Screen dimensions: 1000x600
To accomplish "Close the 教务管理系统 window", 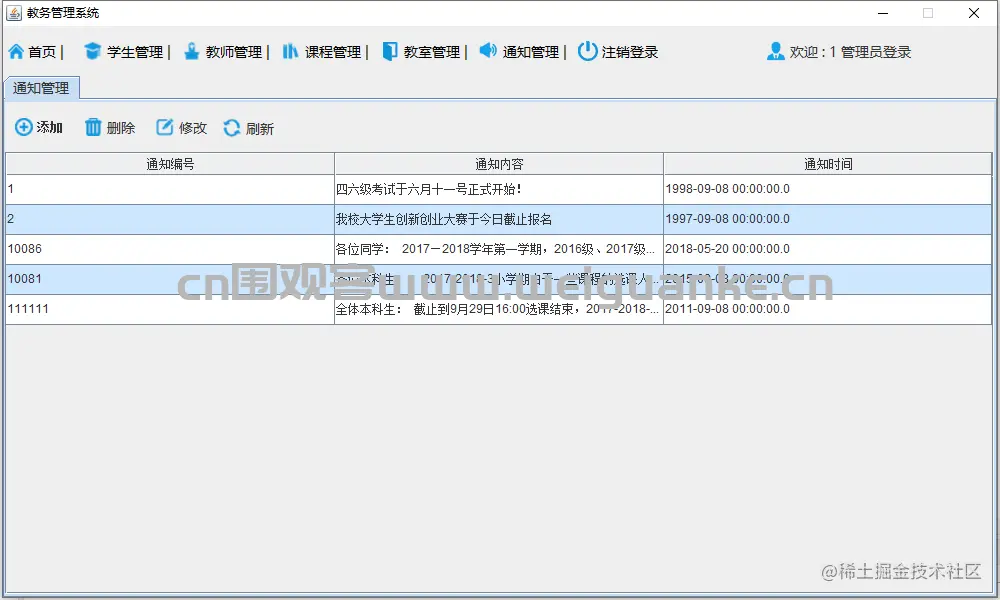I will (x=974, y=13).
